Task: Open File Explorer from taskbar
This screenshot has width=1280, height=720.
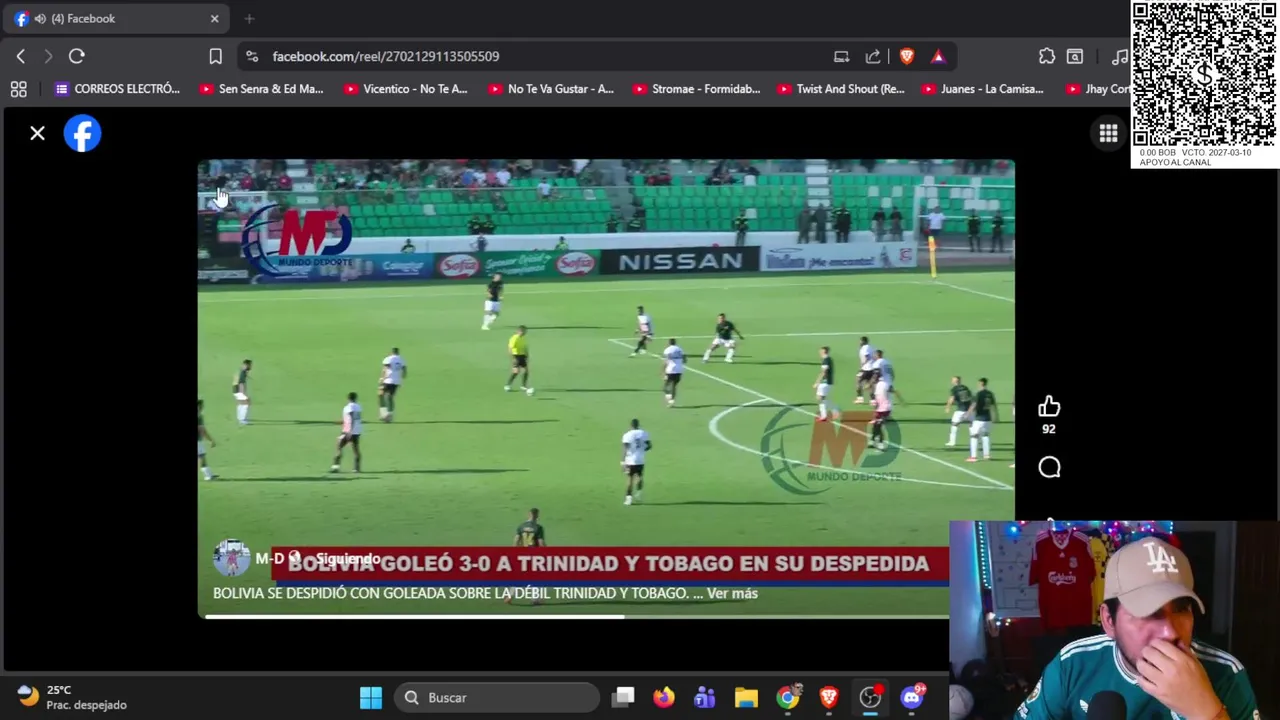Action: coord(746,697)
